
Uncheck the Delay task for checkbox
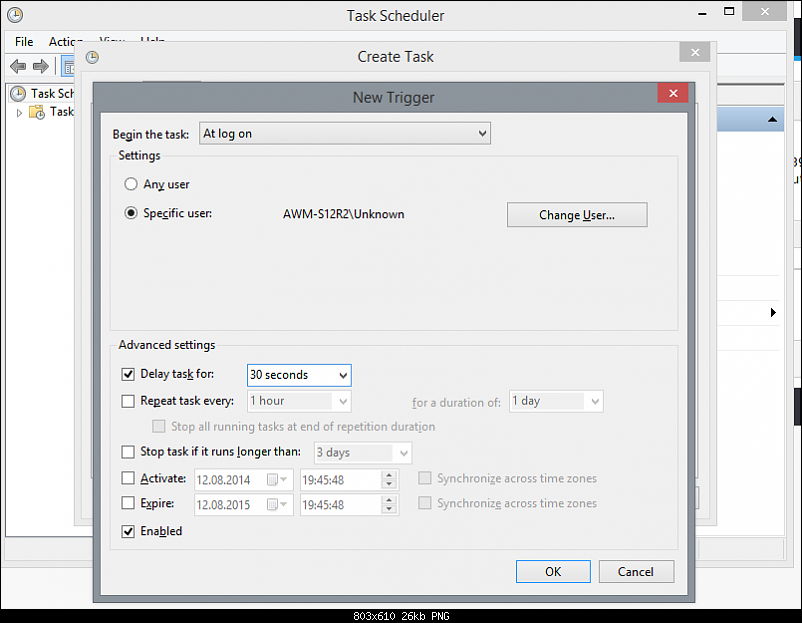[x=128, y=374]
